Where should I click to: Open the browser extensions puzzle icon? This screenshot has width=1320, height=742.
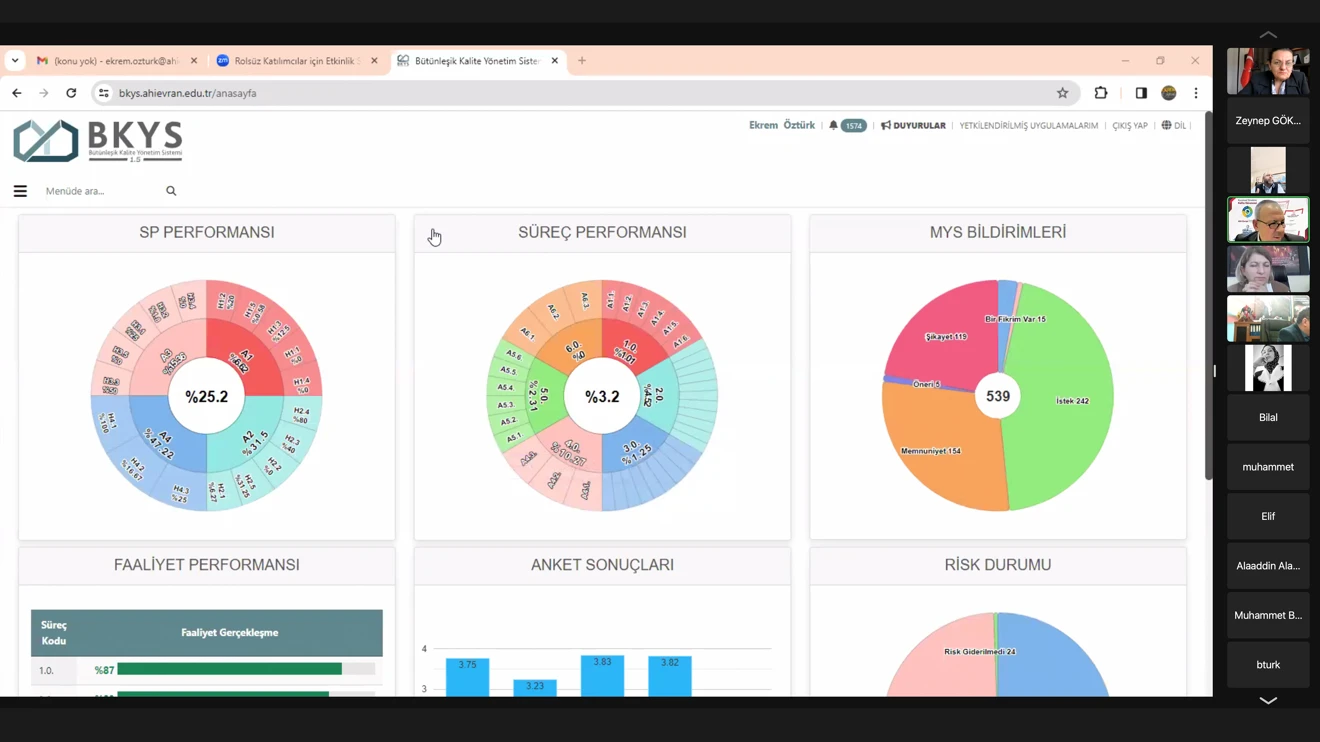pyautogui.click(x=1101, y=93)
